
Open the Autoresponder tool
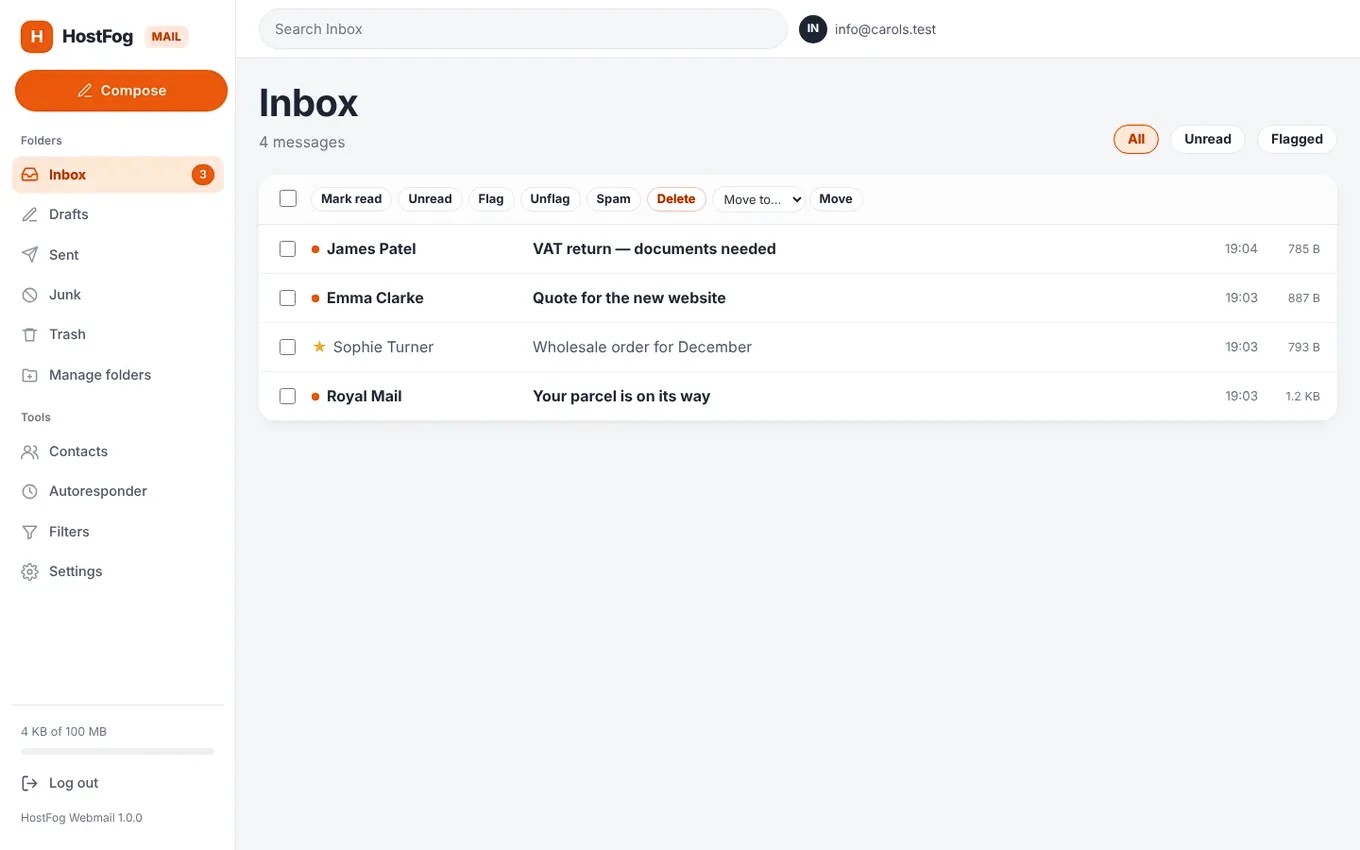click(x=118, y=492)
